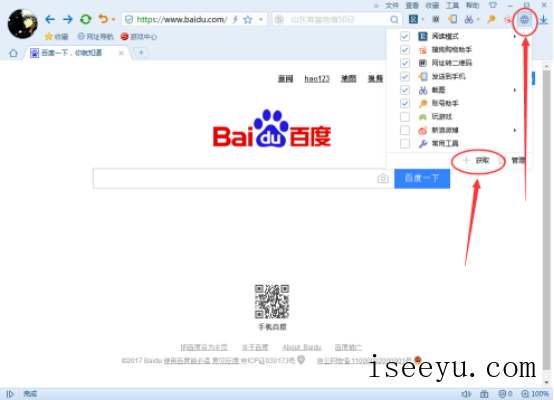Click the extensions grid toolbar icon
Screen dimensions: 554x400
pos(525,19)
